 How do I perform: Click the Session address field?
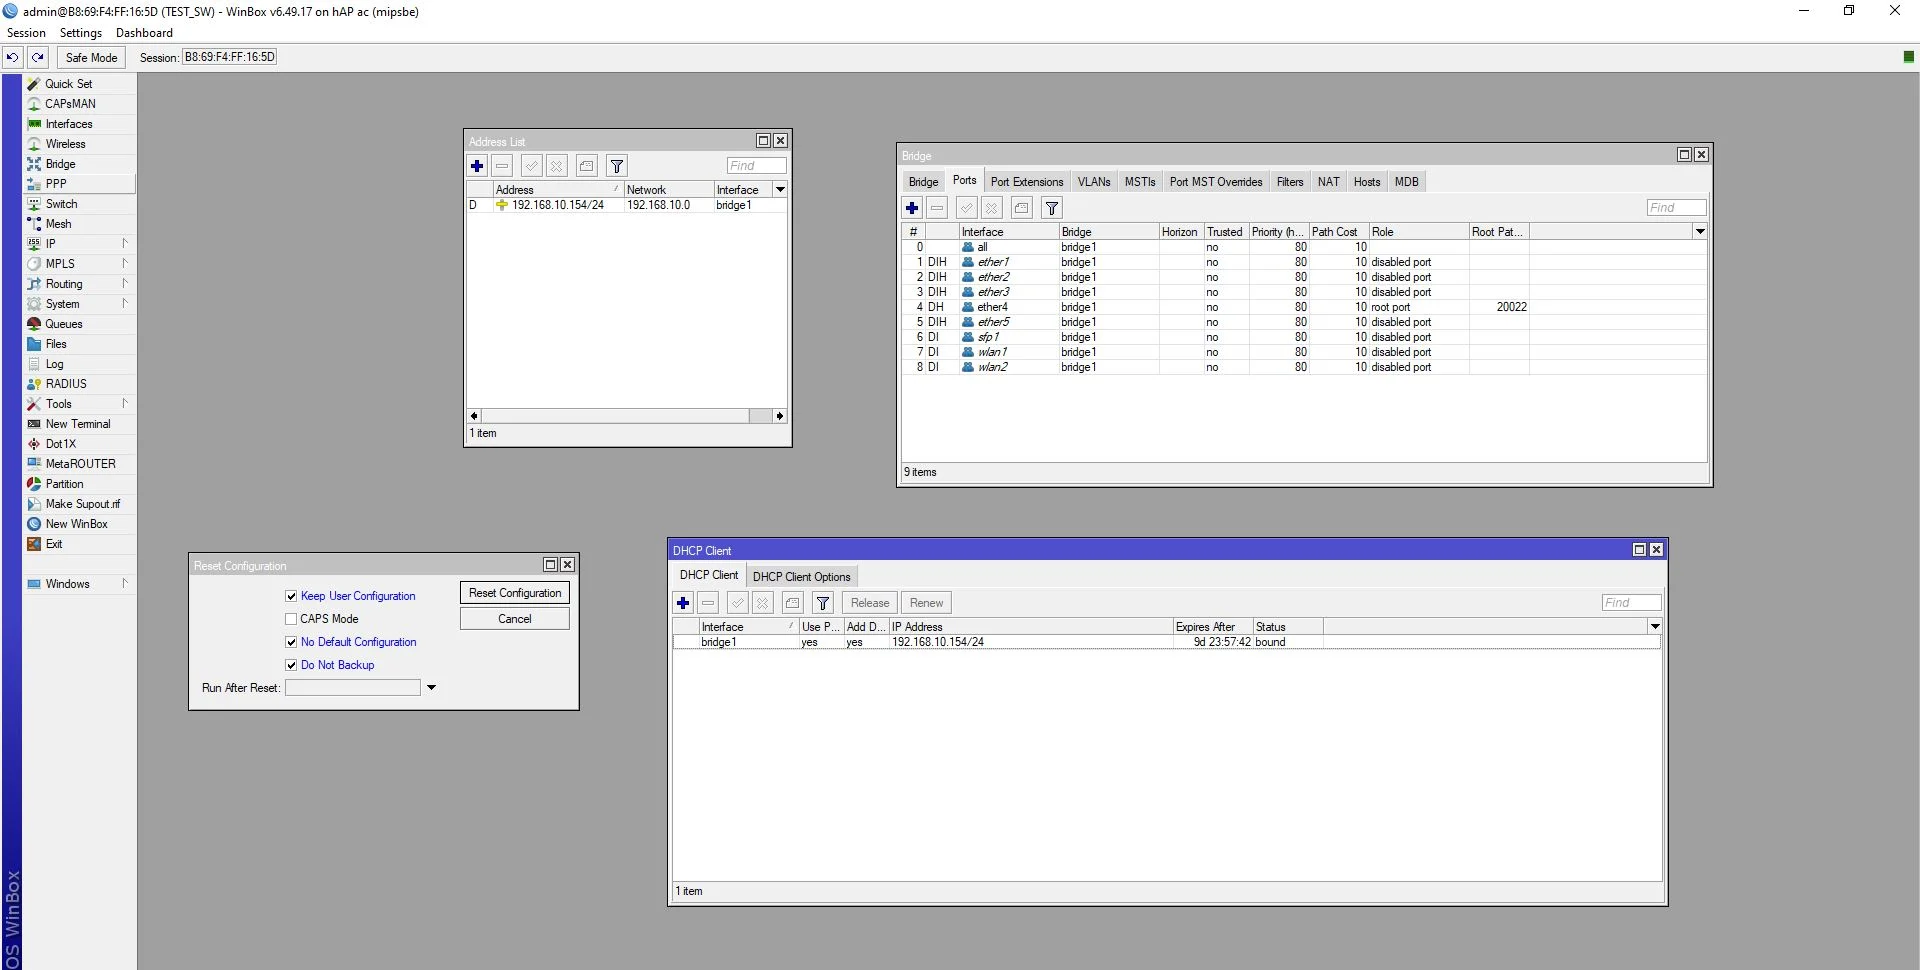coord(230,58)
